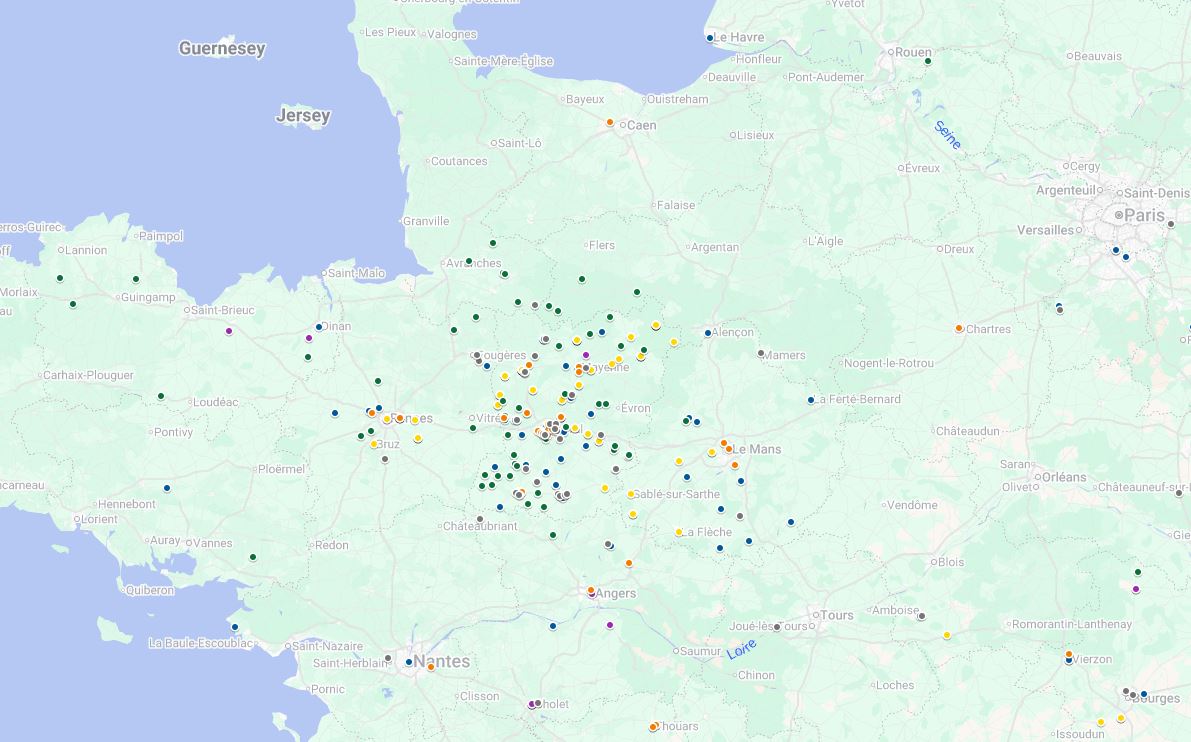Click the Lorient town label
Screen dimensions: 1191x742
pos(99,519)
